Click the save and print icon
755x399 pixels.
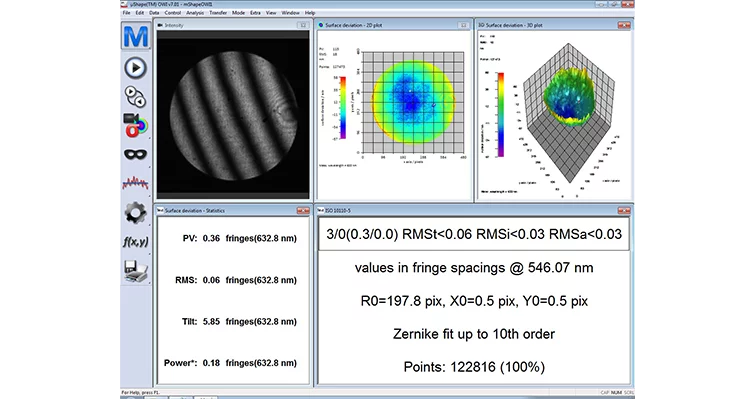tap(135, 271)
